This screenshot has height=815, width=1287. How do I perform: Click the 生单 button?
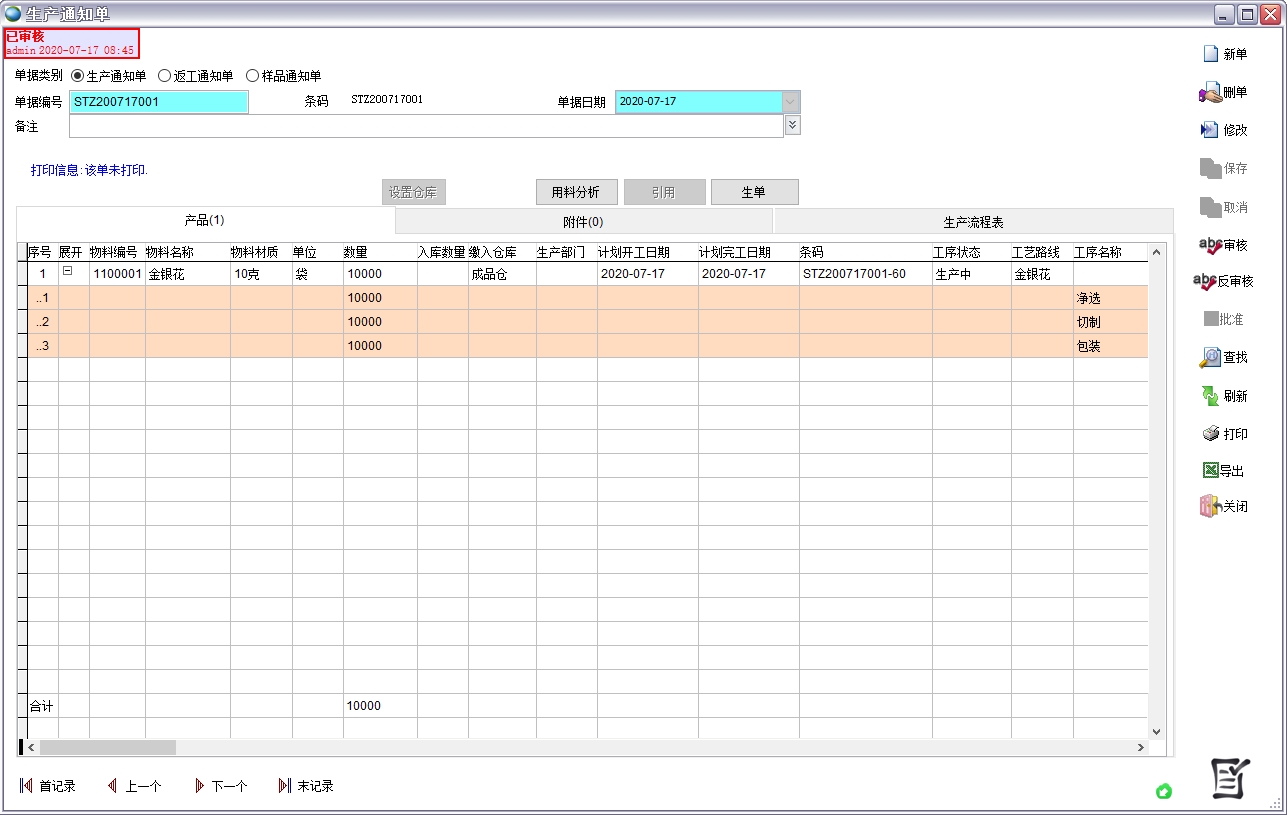tap(753, 193)
